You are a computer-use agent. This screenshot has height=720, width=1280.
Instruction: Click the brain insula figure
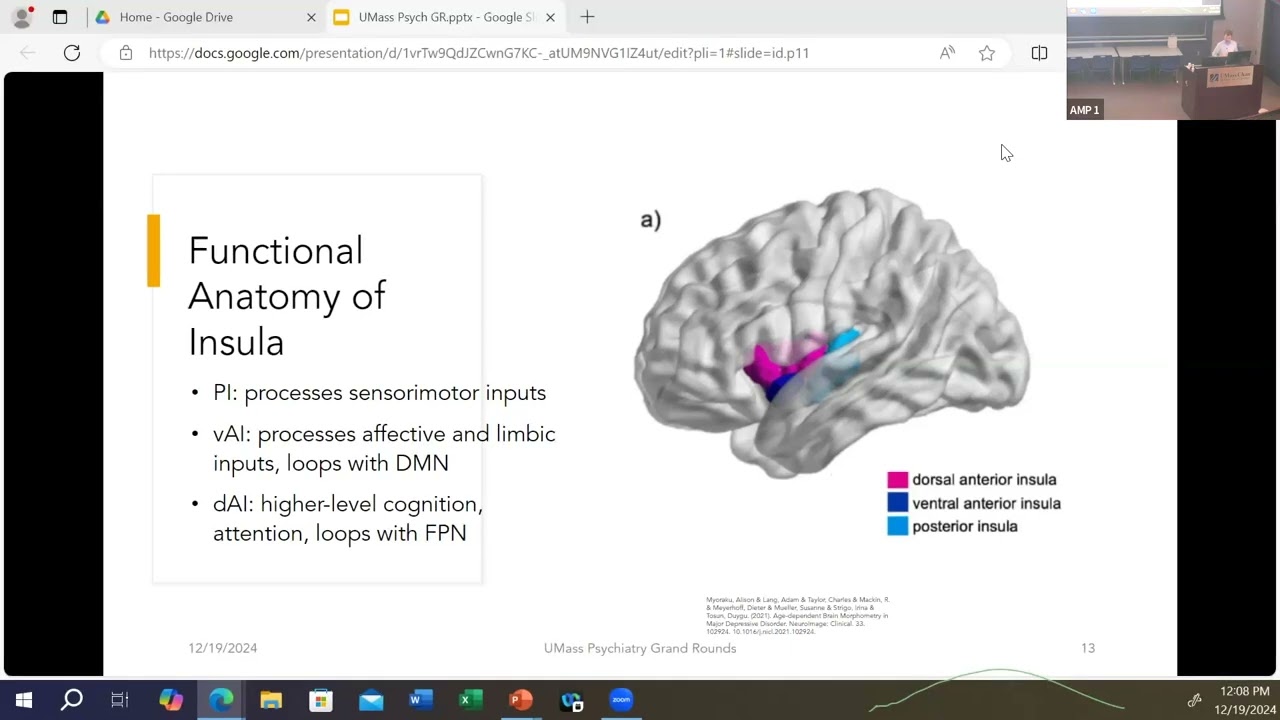click(831, 331)
